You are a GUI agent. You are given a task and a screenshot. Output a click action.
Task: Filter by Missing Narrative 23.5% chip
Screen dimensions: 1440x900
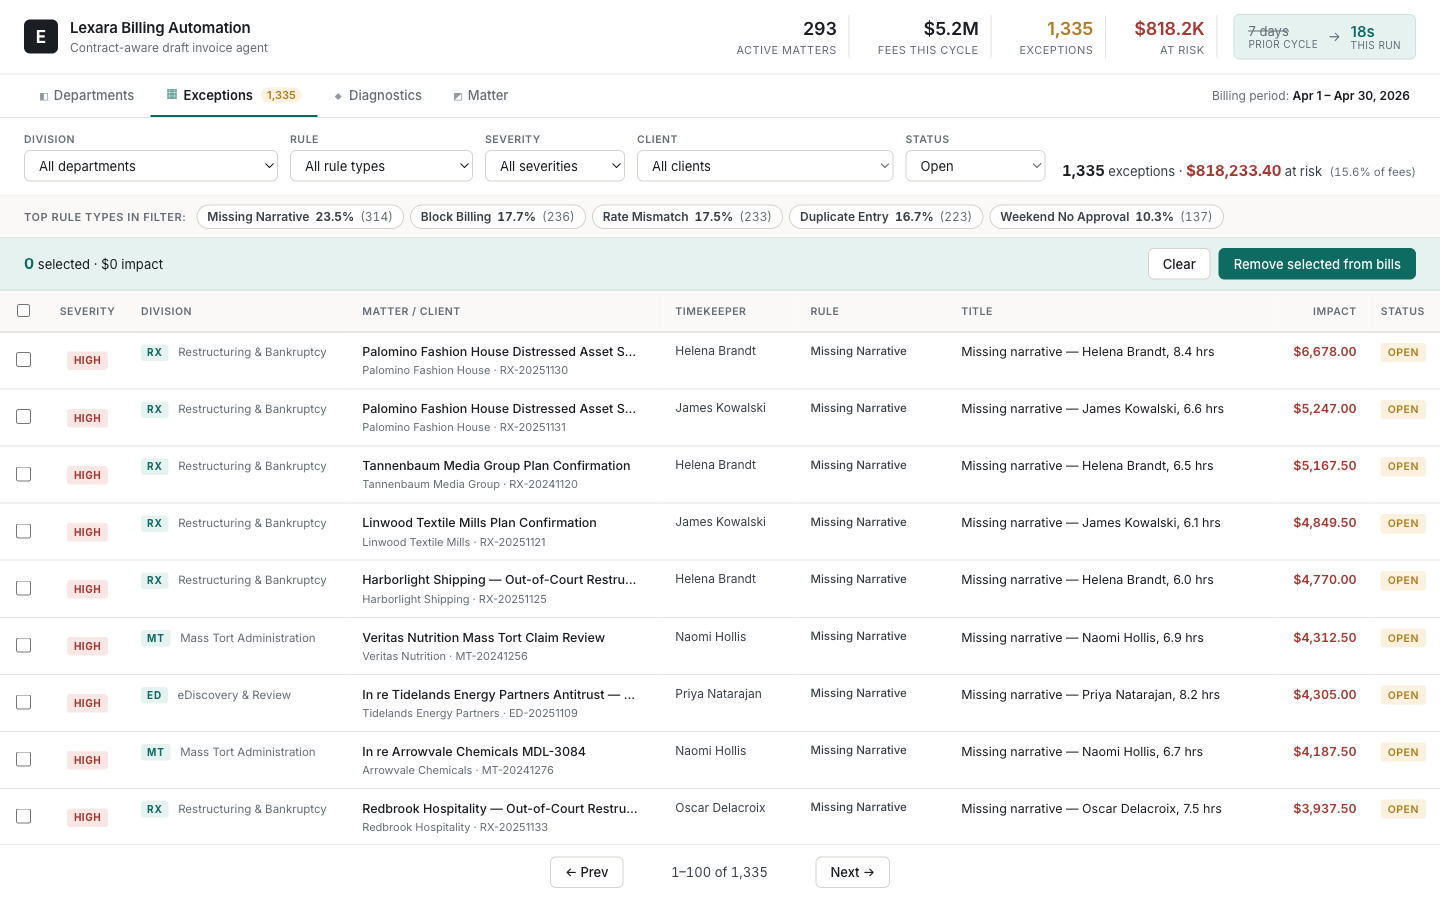point(300,217)
